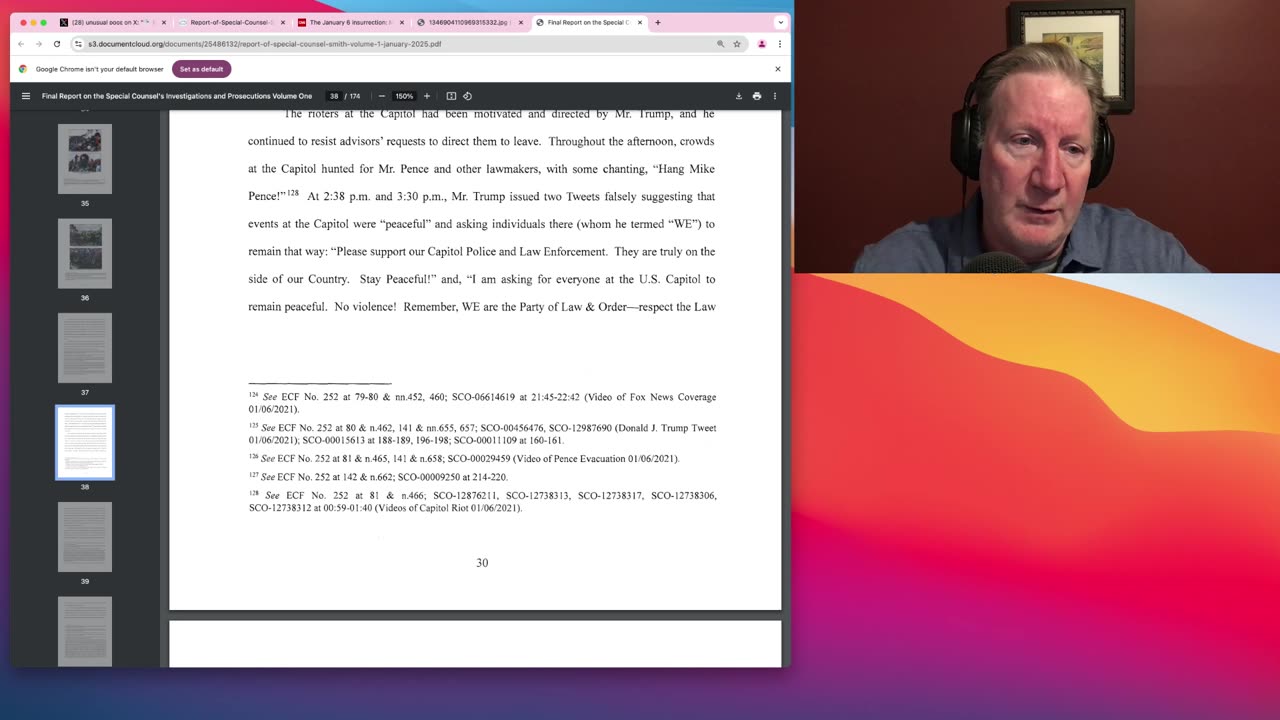Screen dimensions: 1280x720
Task: Close the Final Report tab
Action: 640,22
